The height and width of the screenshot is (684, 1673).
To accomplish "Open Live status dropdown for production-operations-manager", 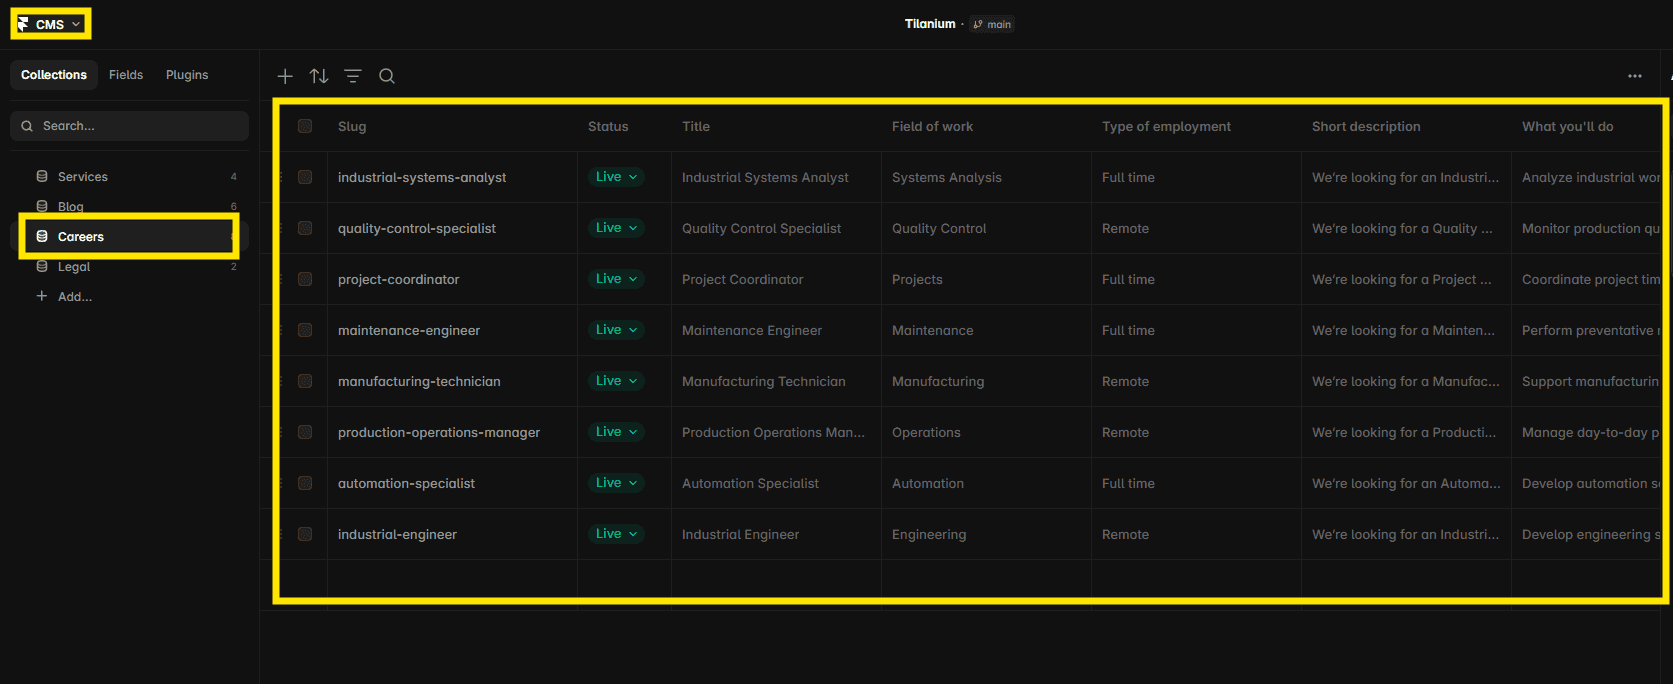I will pos(616,432).
